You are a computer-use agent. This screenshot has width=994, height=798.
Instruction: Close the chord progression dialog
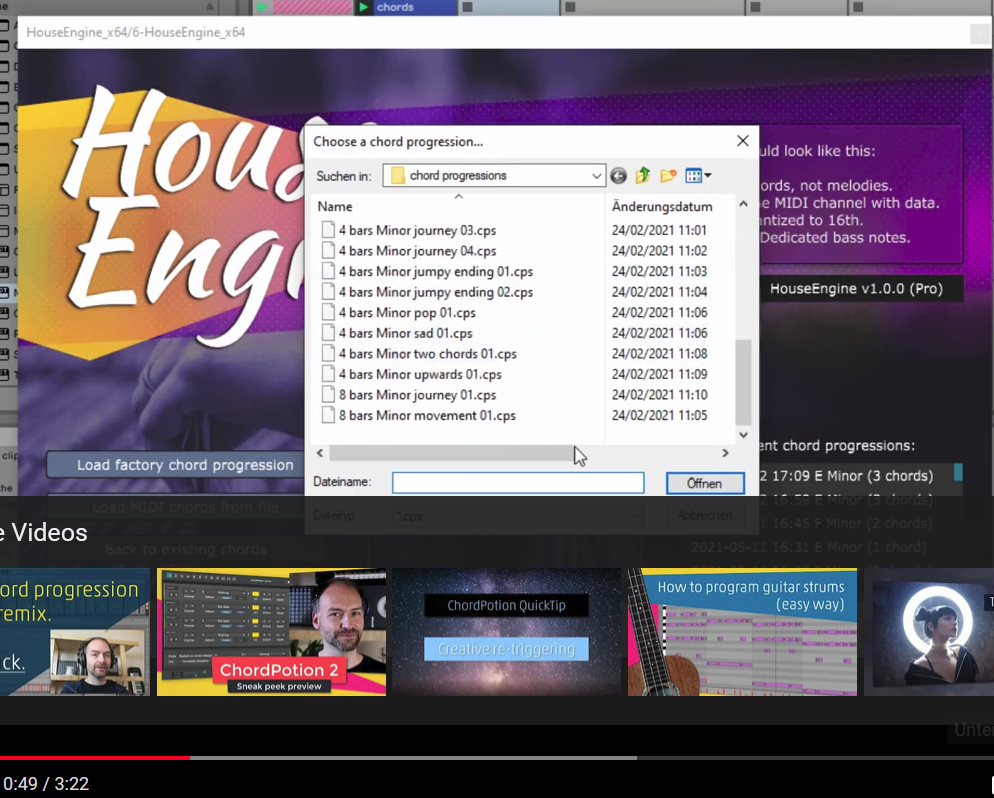pyautogui.click(x=743, y=142)
